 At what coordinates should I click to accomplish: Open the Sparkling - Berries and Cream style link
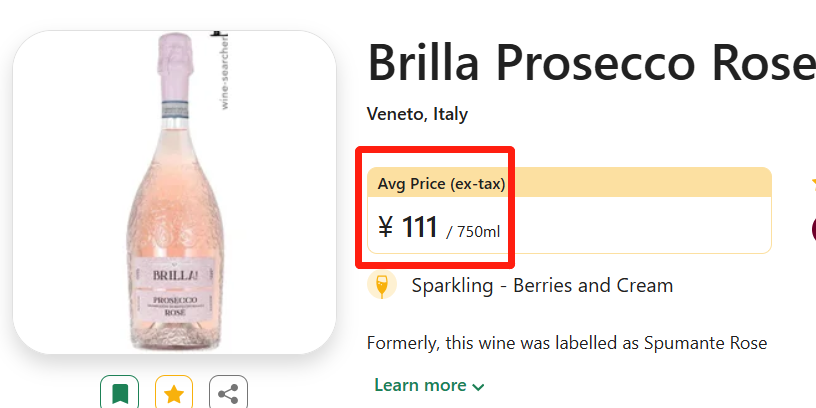542,286
